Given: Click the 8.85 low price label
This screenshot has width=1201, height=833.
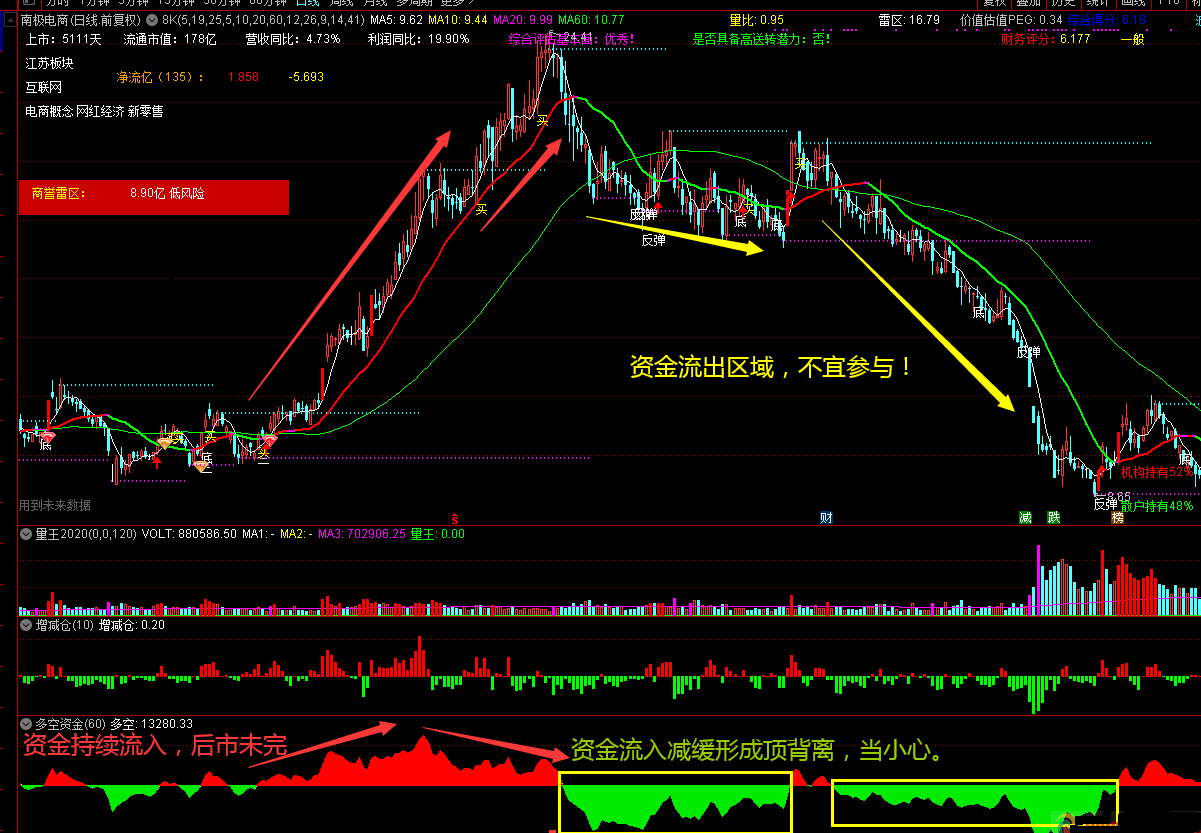Looking at the screenshot, I should (1118, 496).
